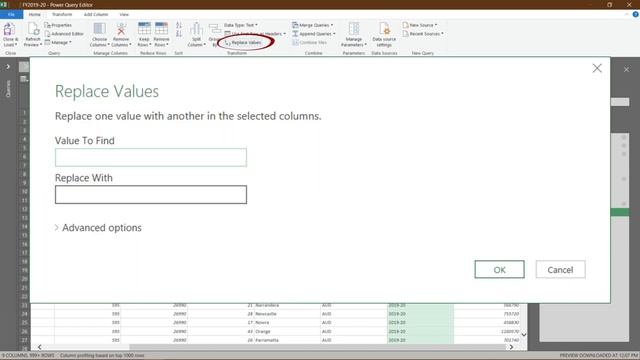Open the Advanced Editor

(64, 34)
